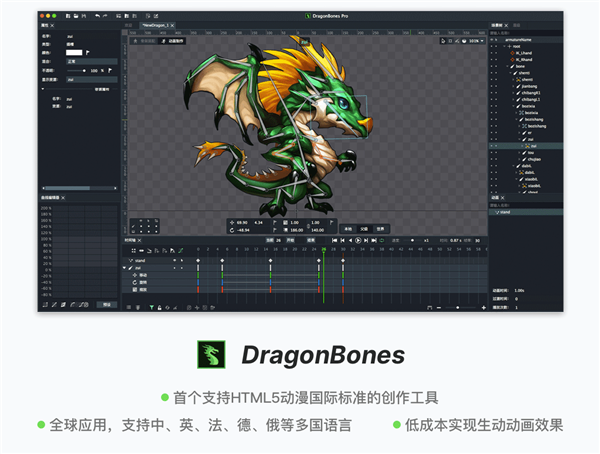Click the last coordinate-space button beside transform values
This screenshot has width=600, height=454.
[380, 229]
